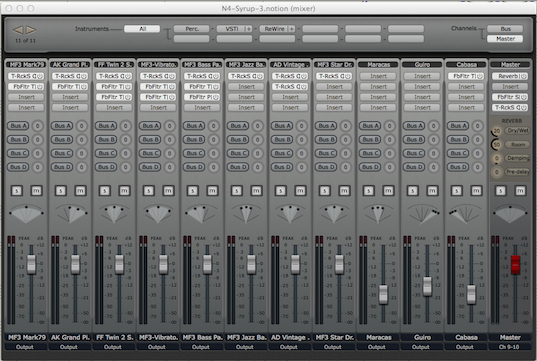Click the Reverb Pre-delay knob
The height and width of the screenshot is (361, 537).
pyautogui.click(x=497, y=172)
